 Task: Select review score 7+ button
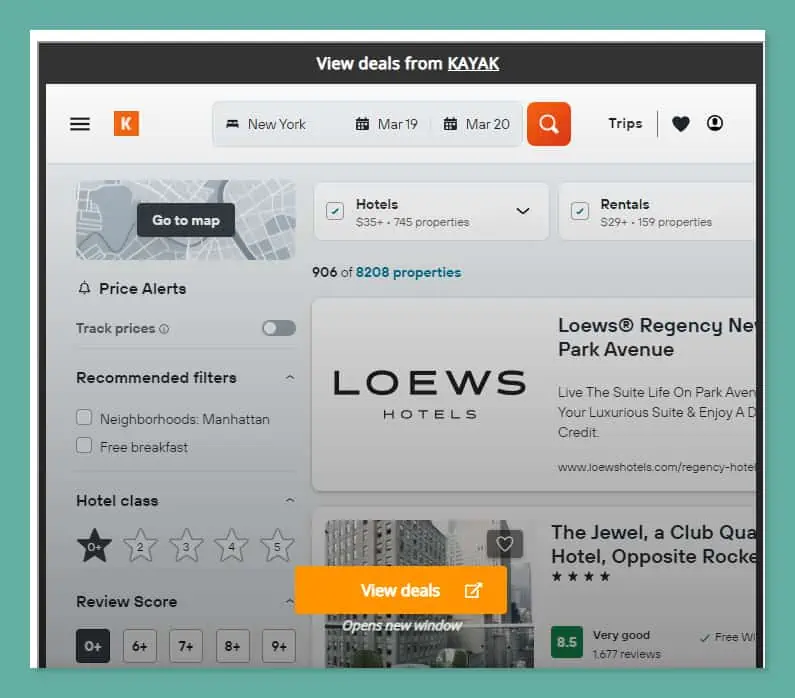coord(186,646)
